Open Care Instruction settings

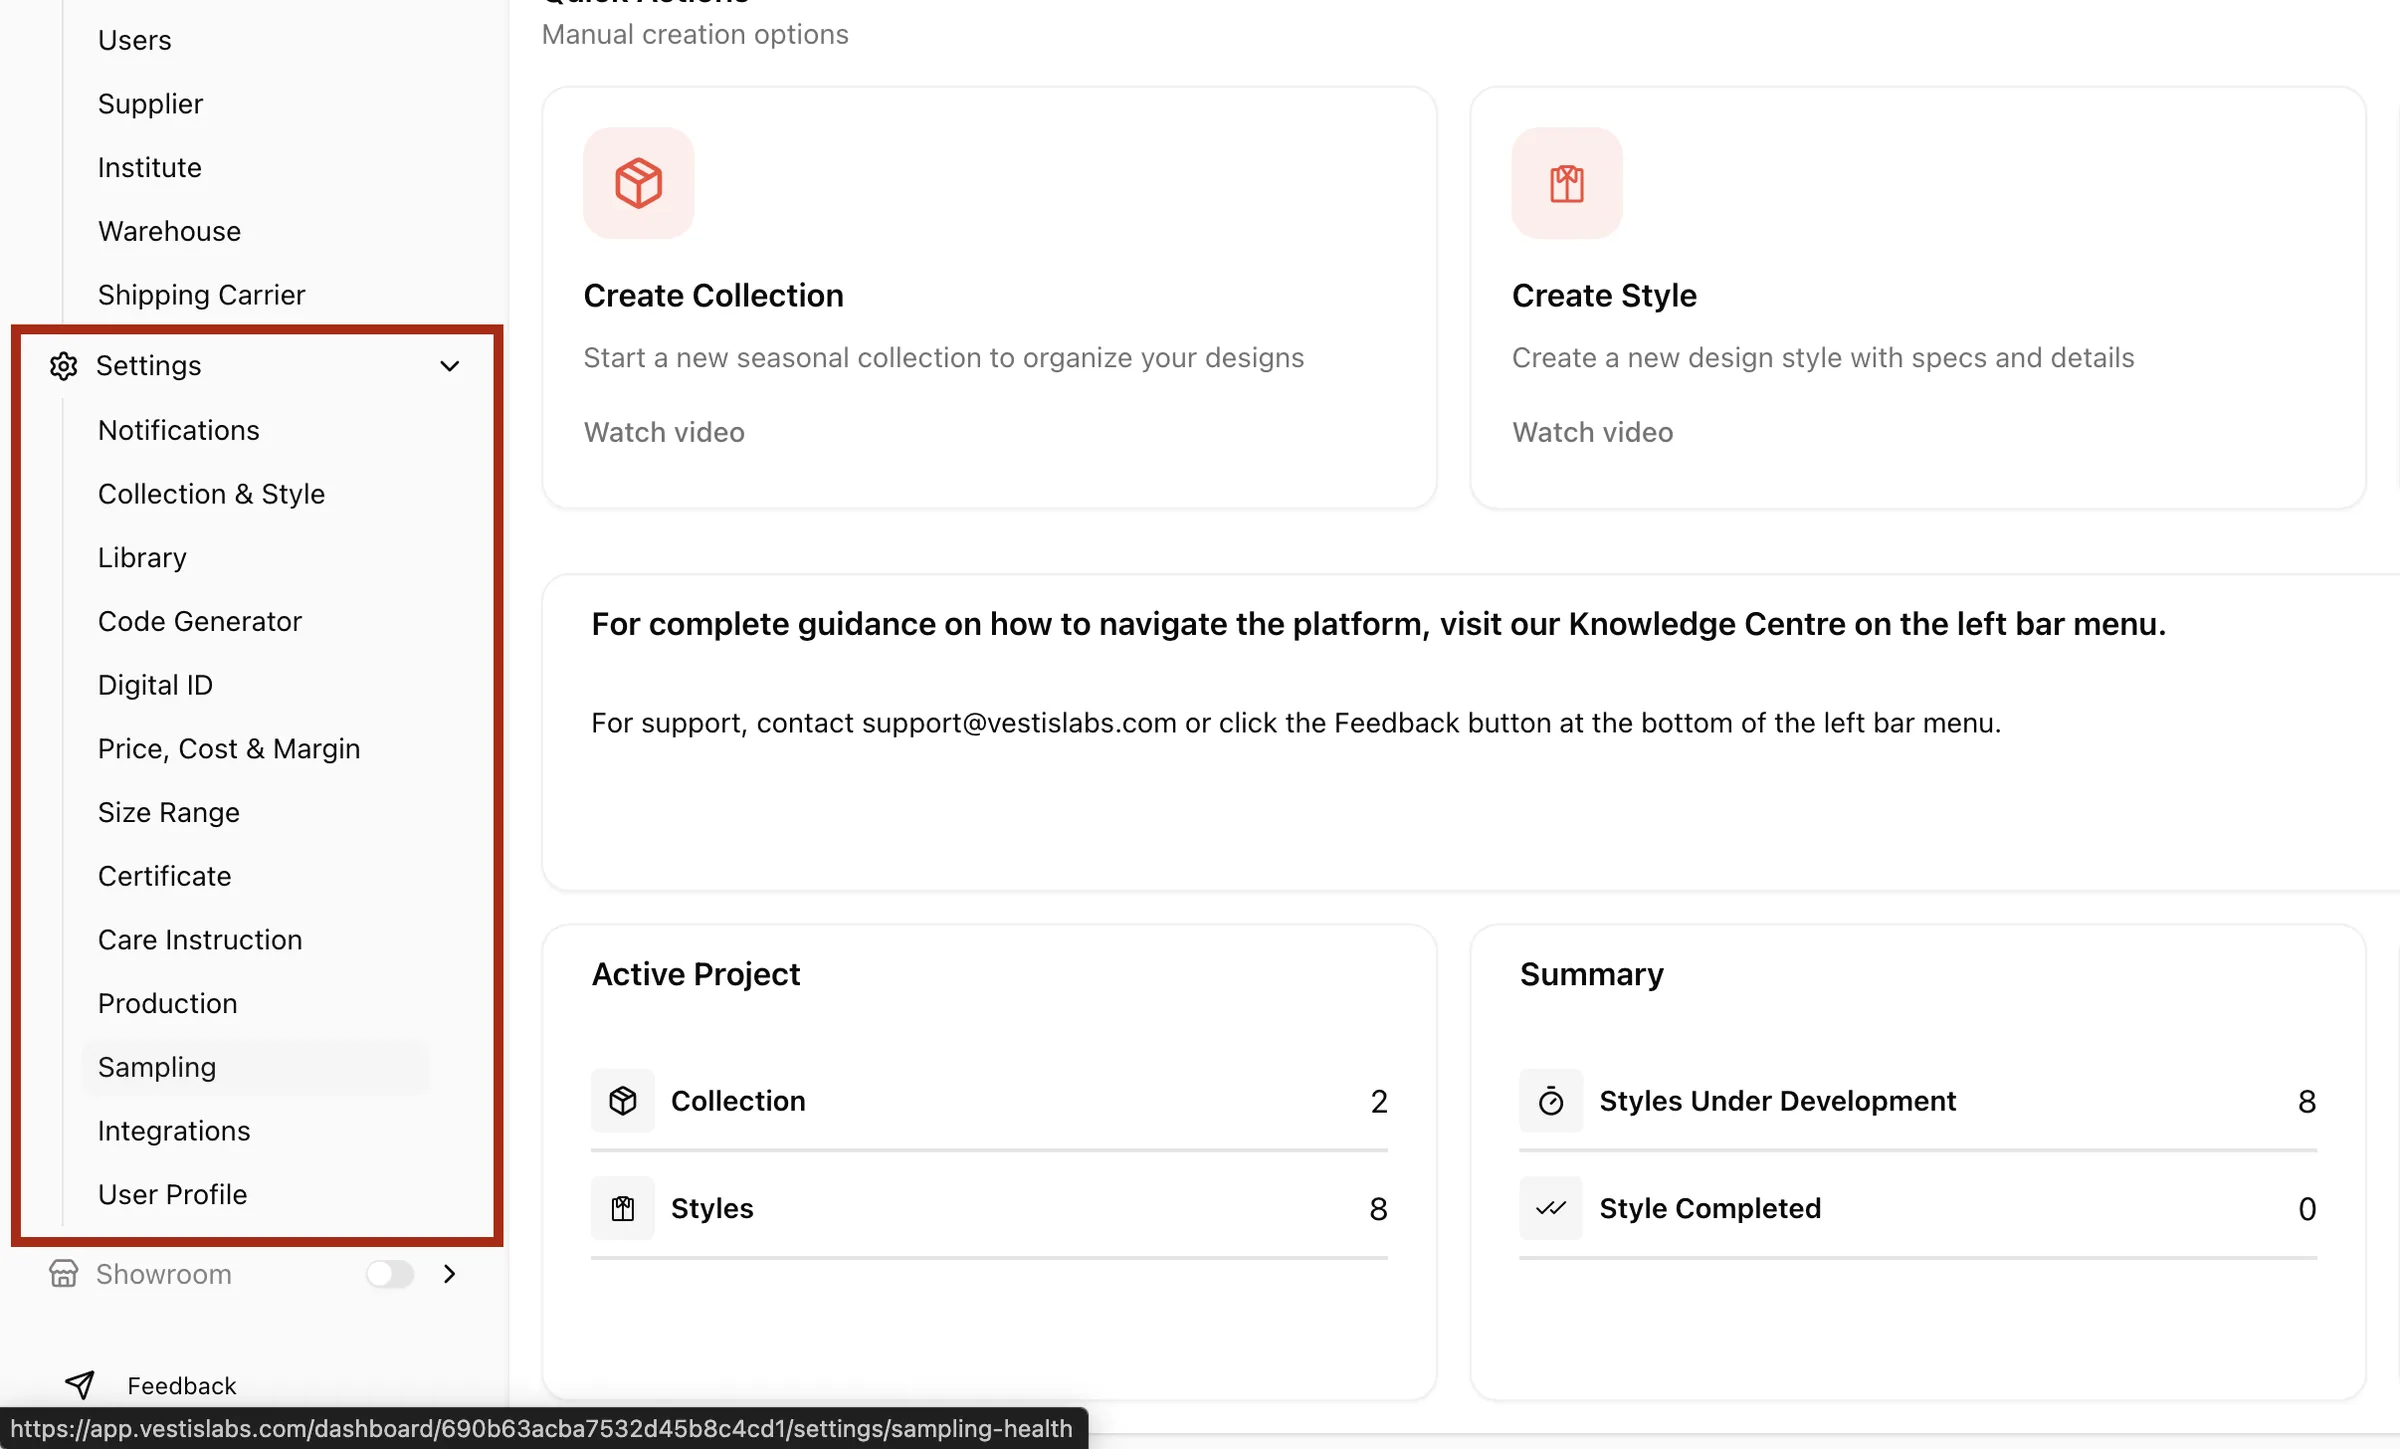pyautogui.click(x=199, y=940)
